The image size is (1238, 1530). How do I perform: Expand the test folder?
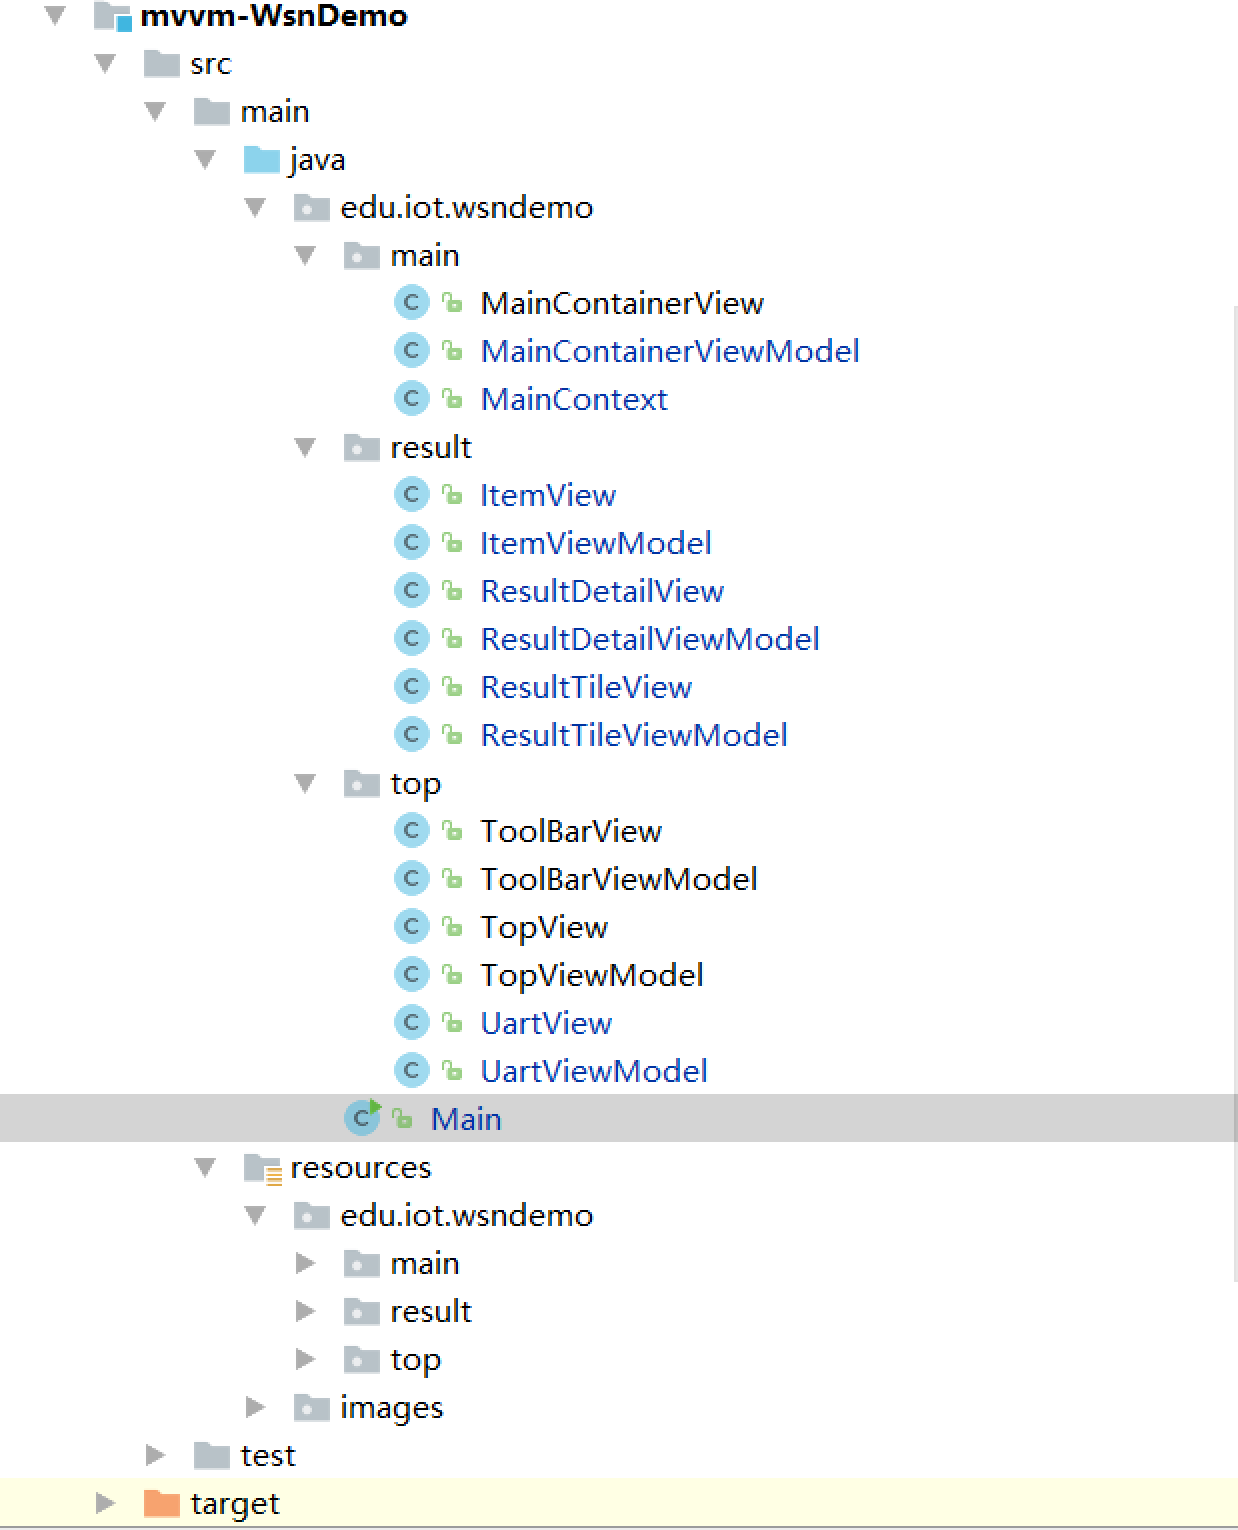tap(155, 1455)
